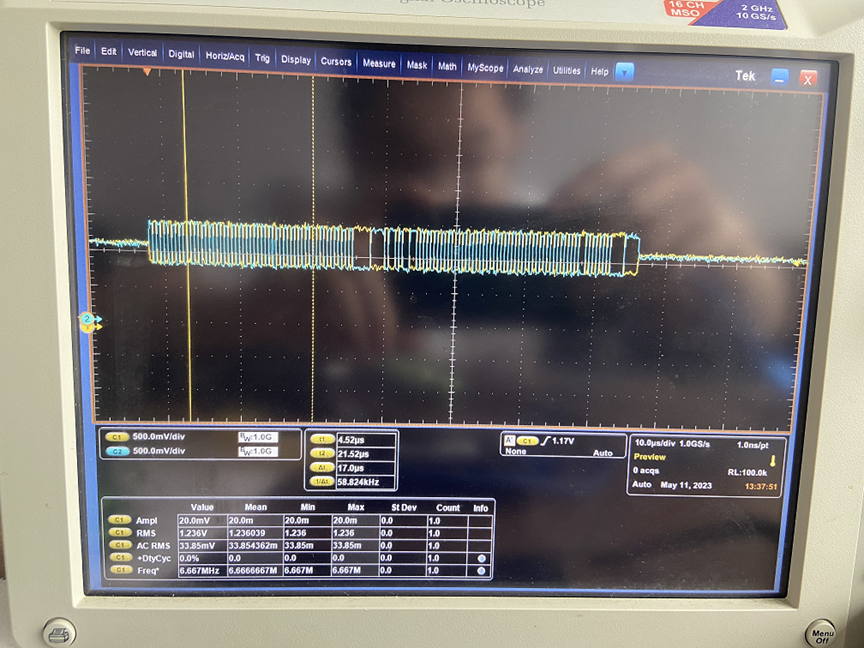This screenshot has width=864, height=648.
Task: Select the 10.0µs/div horizontal scale readout
Action: coord(654,443)
